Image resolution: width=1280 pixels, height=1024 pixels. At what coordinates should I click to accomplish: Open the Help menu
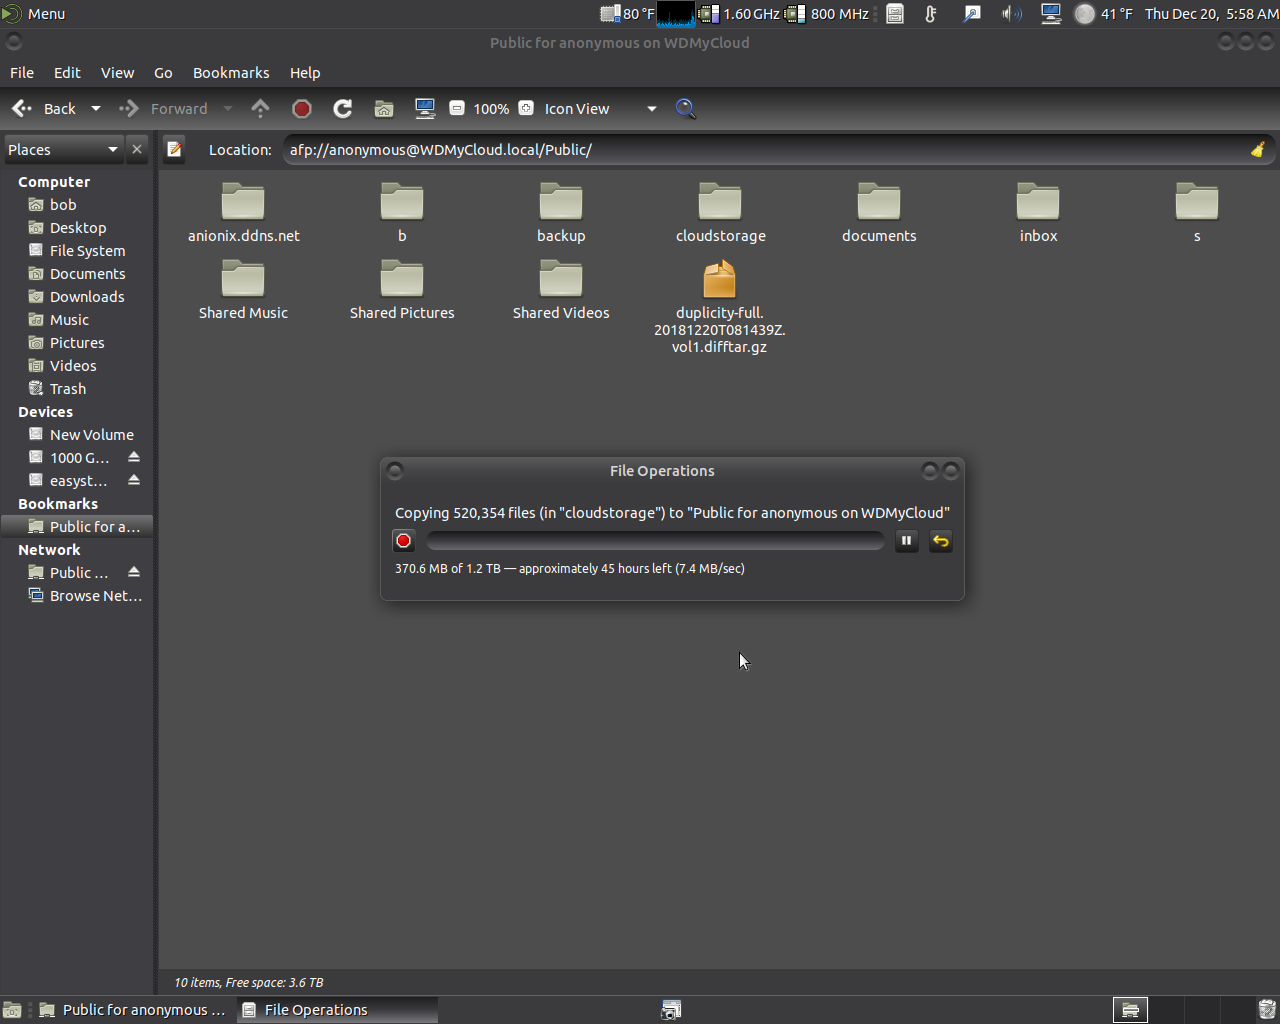(305, 73)
